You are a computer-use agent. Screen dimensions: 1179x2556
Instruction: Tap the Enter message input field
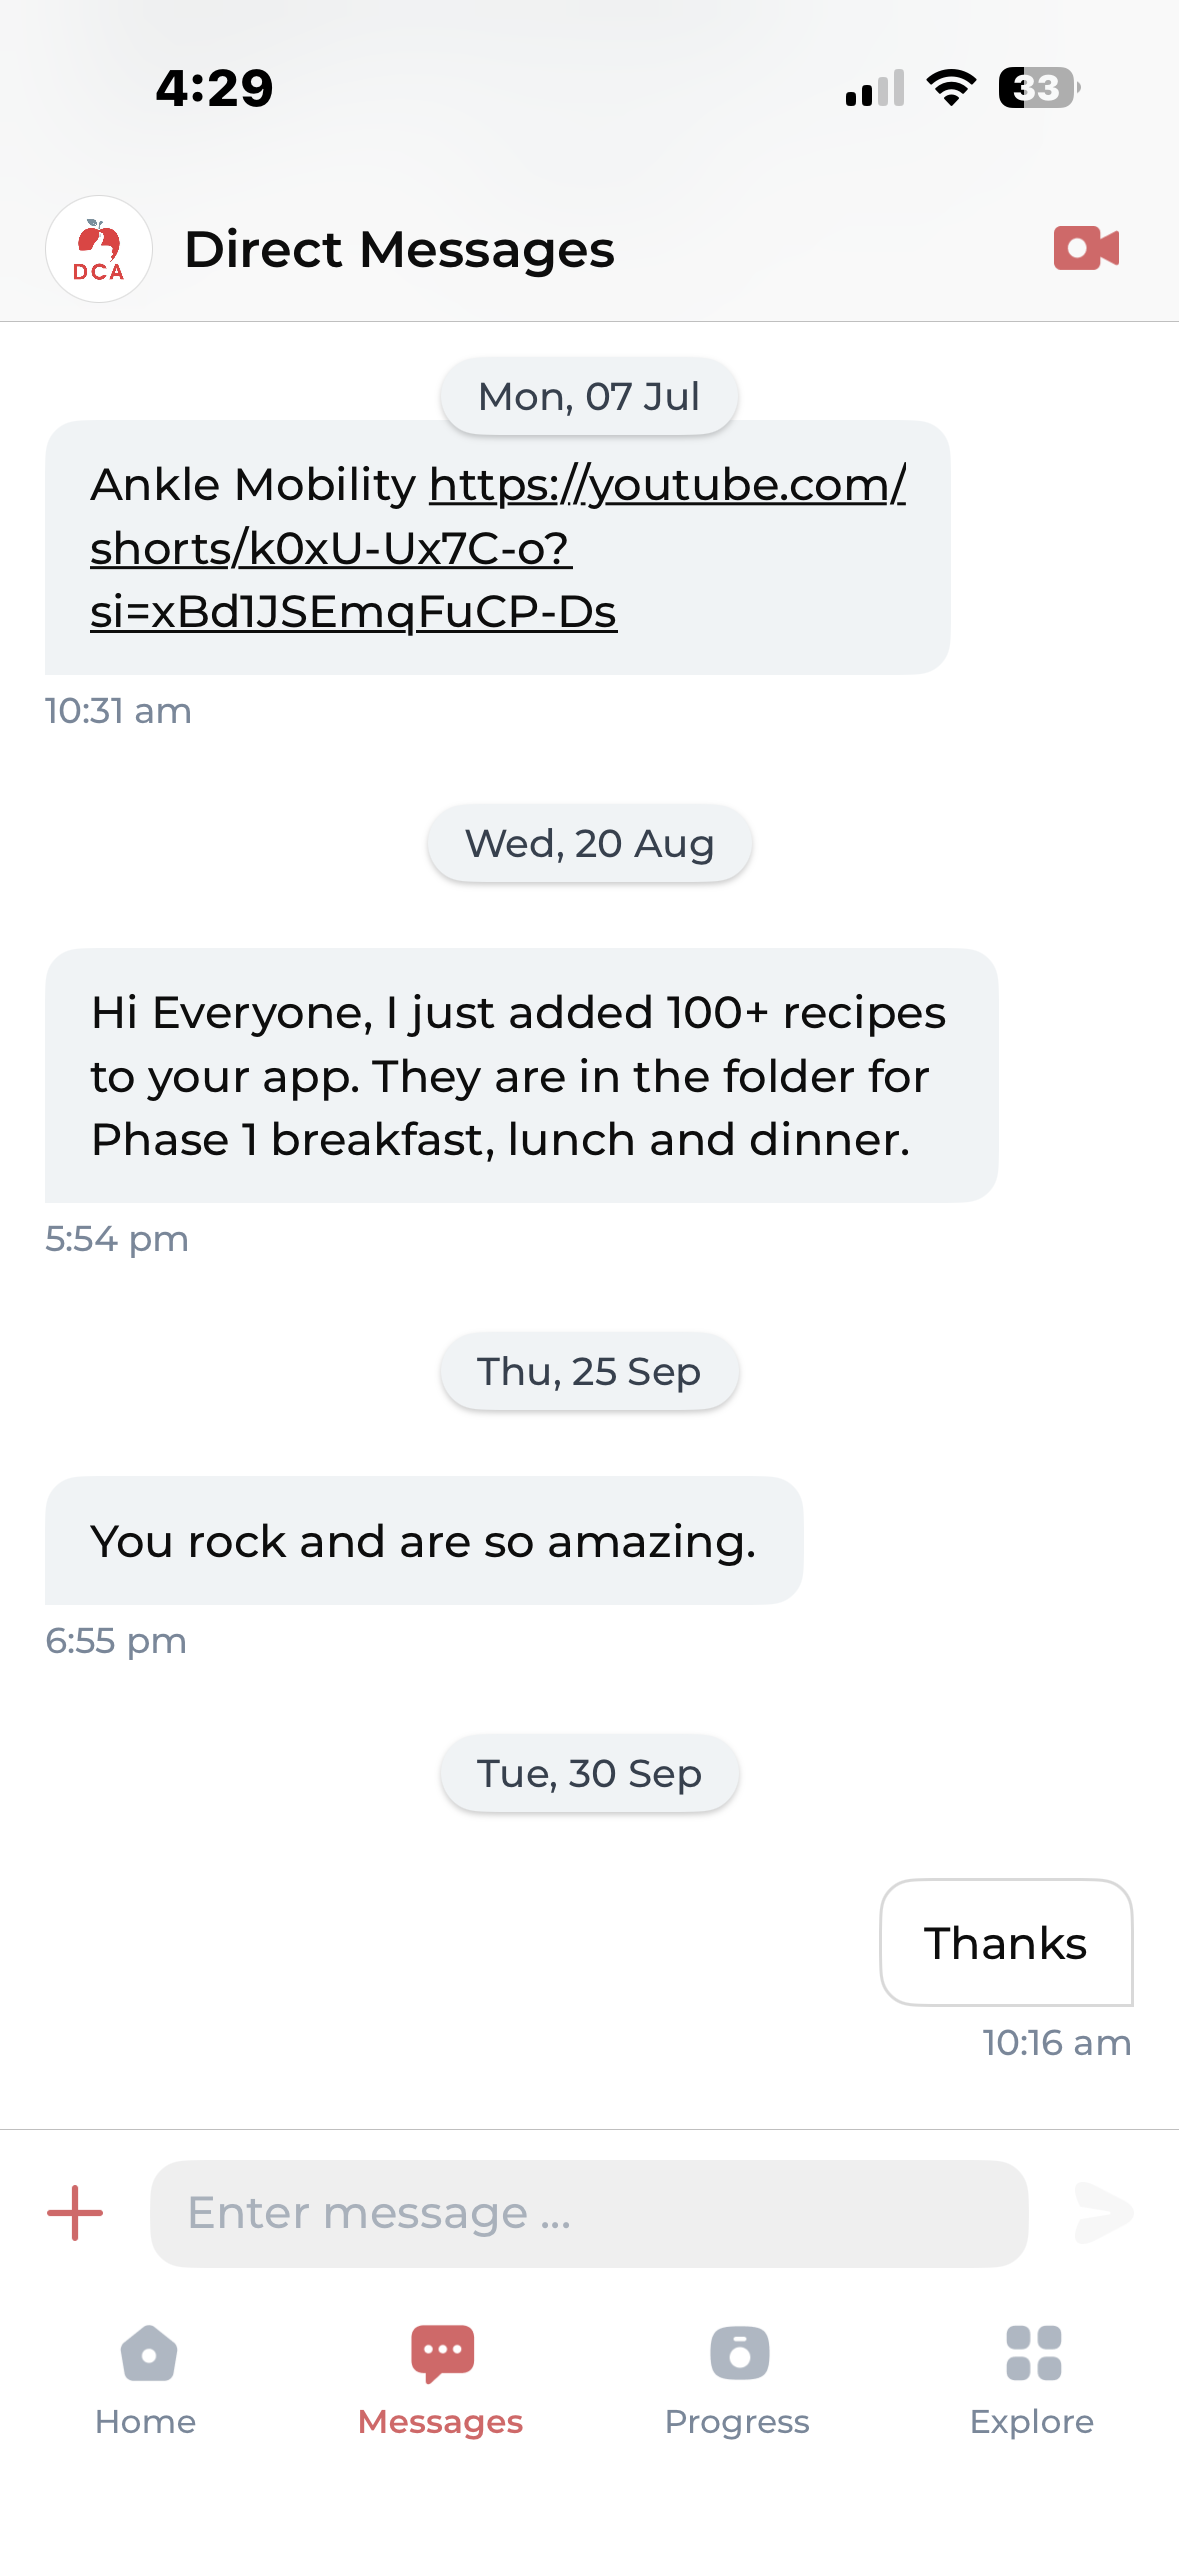point(589,2212)
